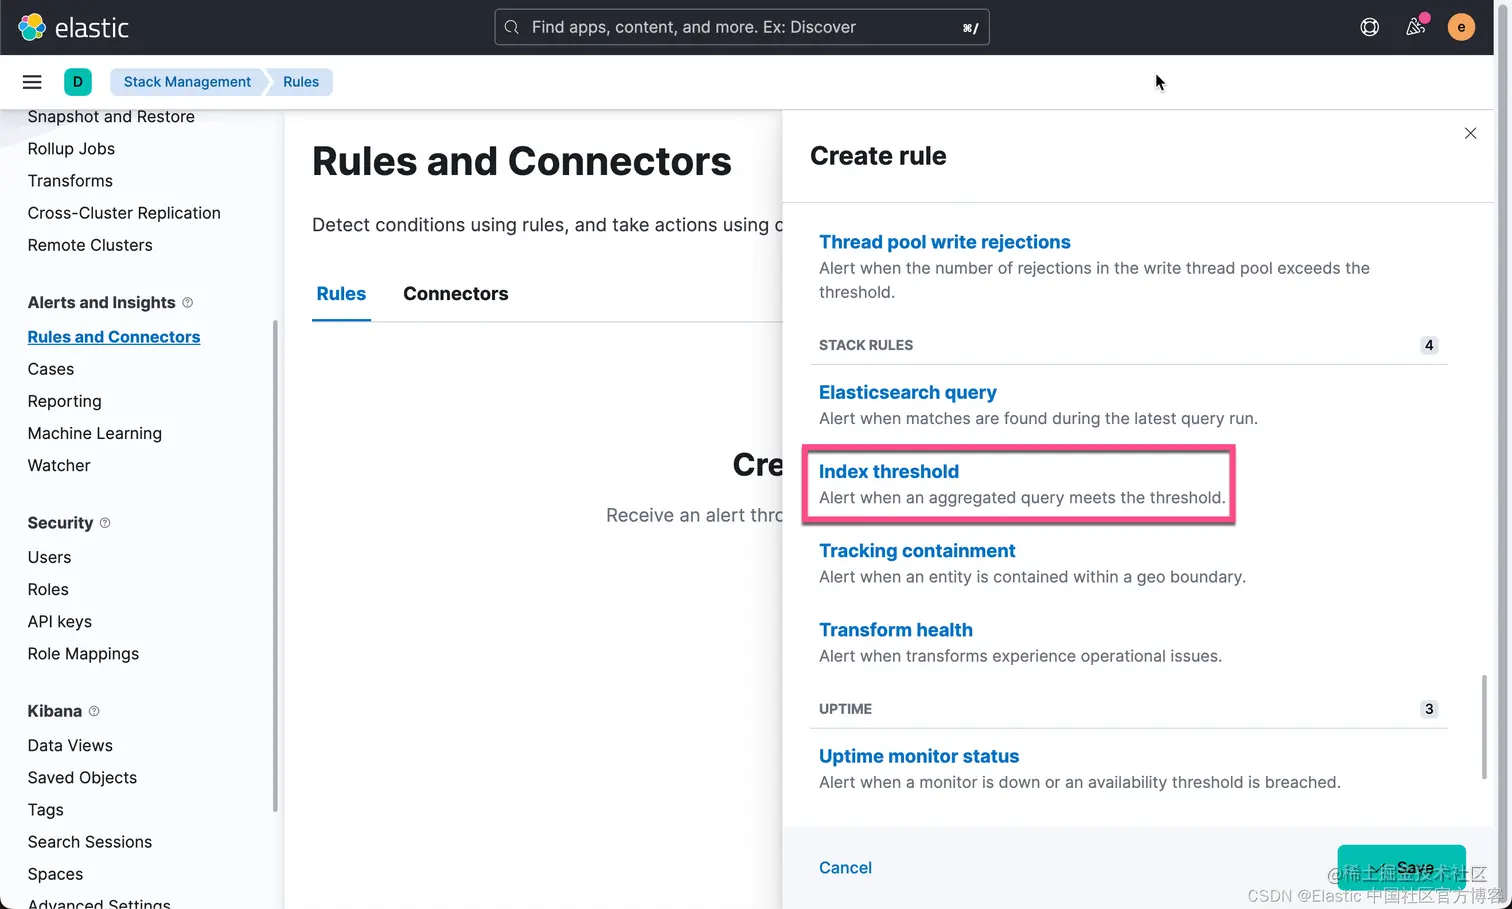Select Thread pool write rejections rule
This screenshot has height=909, width=1512.
coord(944,242)
